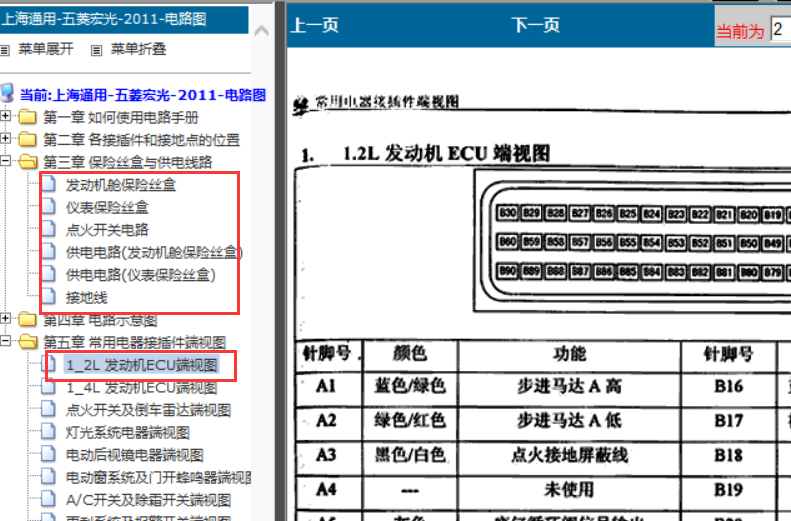Click document icon of 灯光系统电器端视图

(49, 432)
